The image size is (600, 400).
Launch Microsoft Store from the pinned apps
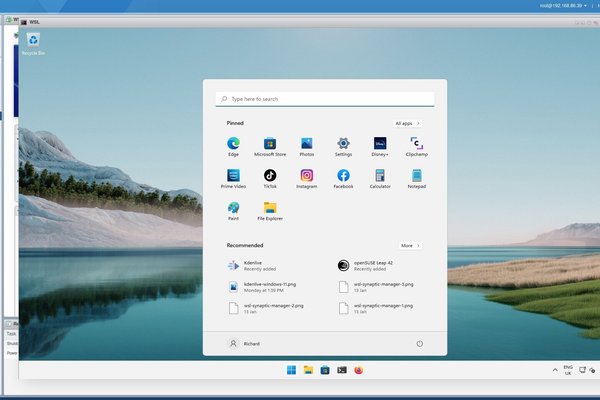(x=270, y=147)
